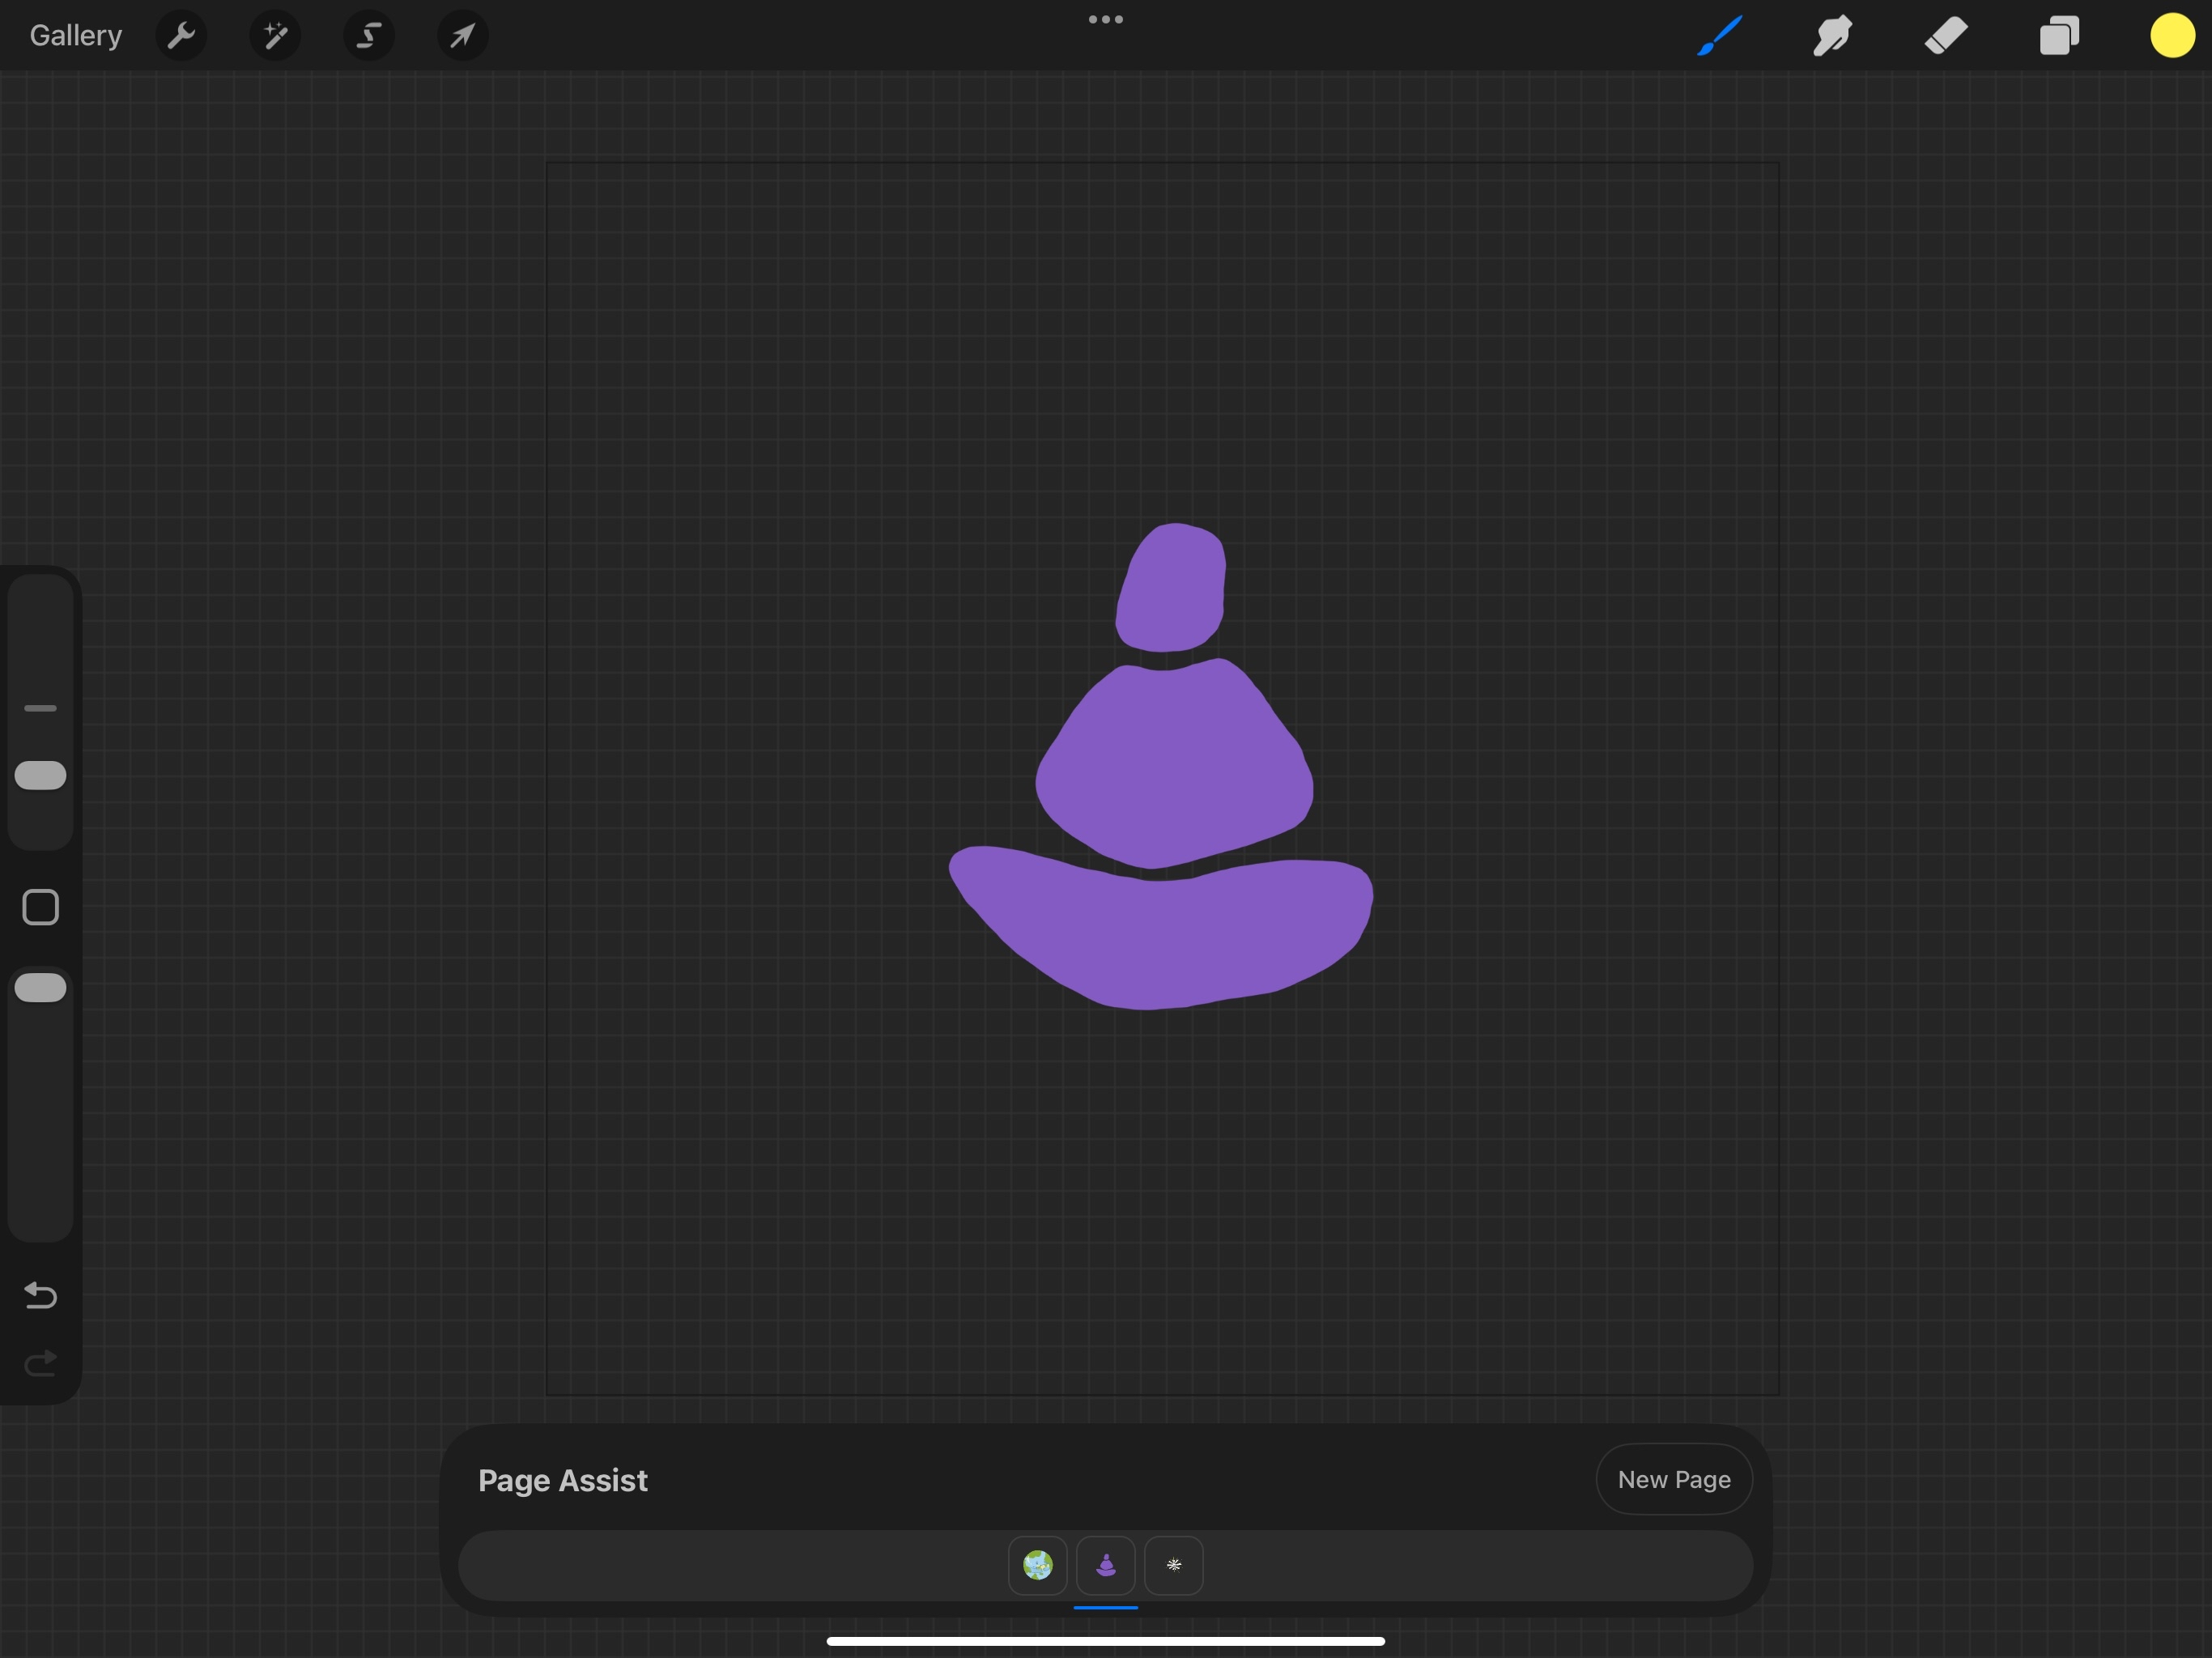Select the Brush tool
This screenshot has width=2212, height=1658.
click(1720, 36)
